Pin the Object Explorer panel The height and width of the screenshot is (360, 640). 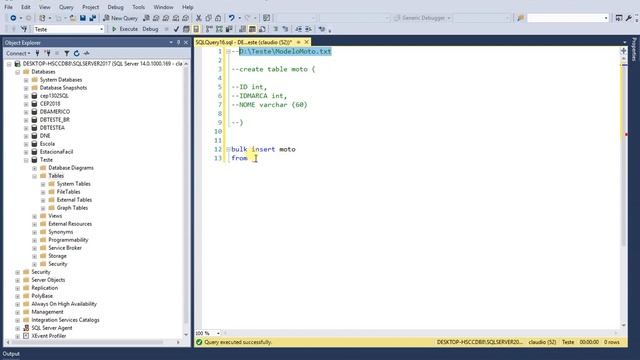click(x=178, y=42)
